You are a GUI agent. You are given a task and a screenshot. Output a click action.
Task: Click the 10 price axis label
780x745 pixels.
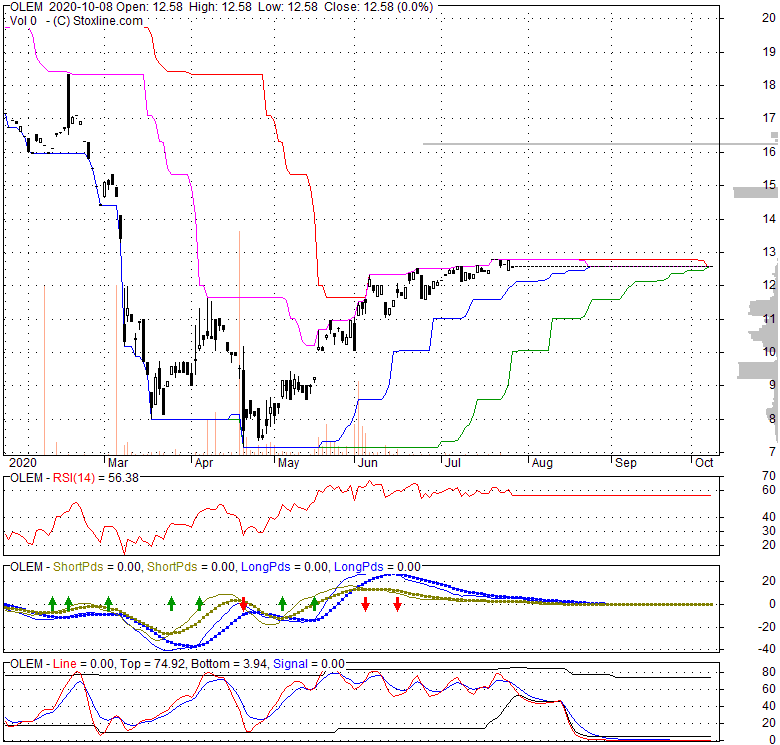point(769,352)
